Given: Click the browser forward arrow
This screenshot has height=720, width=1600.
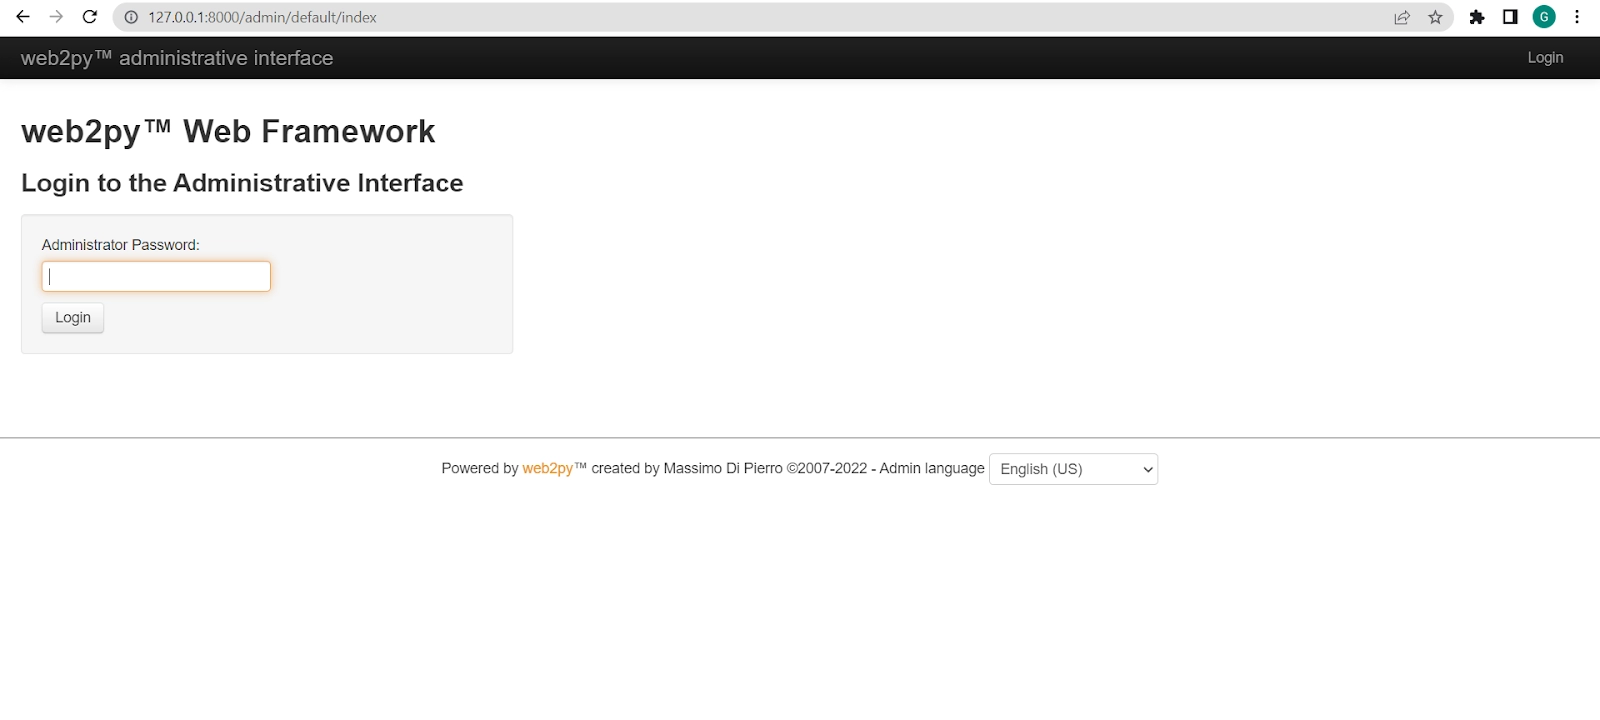Looking at the screenshot, I should pyautogui.click(x=56, y=17).
